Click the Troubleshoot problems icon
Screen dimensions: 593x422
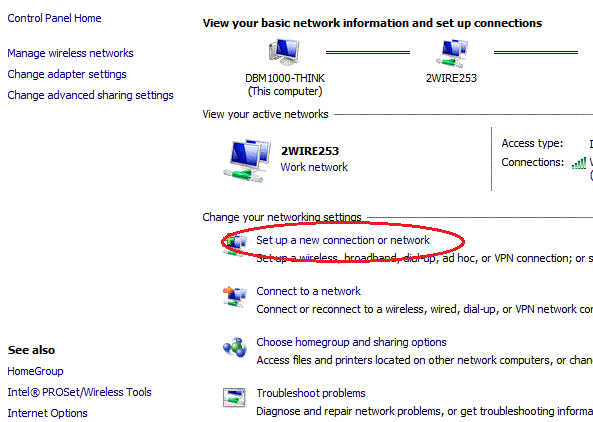tap(234, 398)
